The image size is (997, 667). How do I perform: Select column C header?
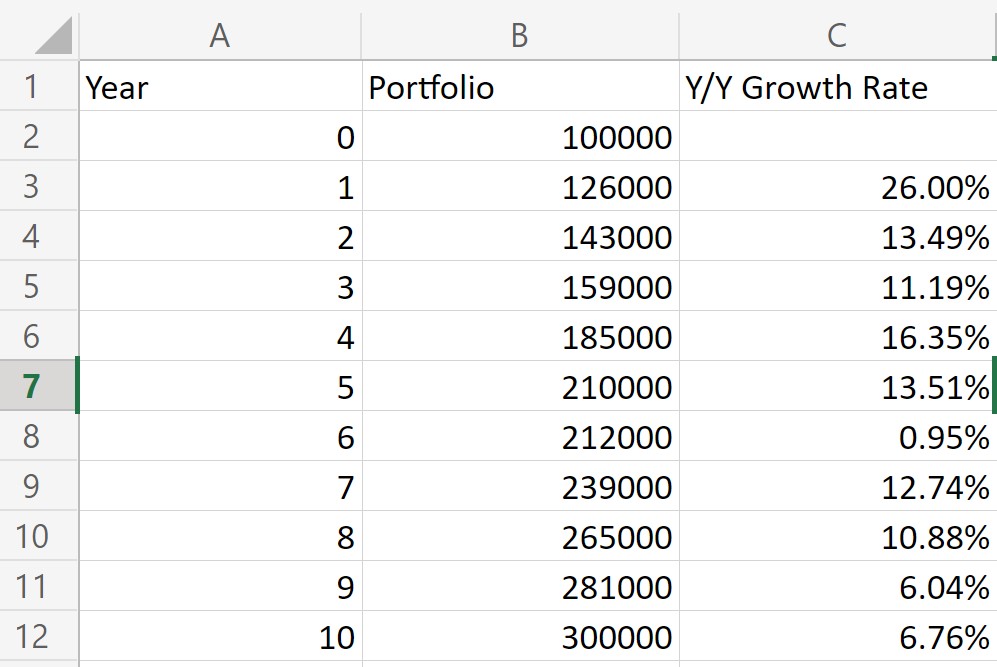[837, 36]
